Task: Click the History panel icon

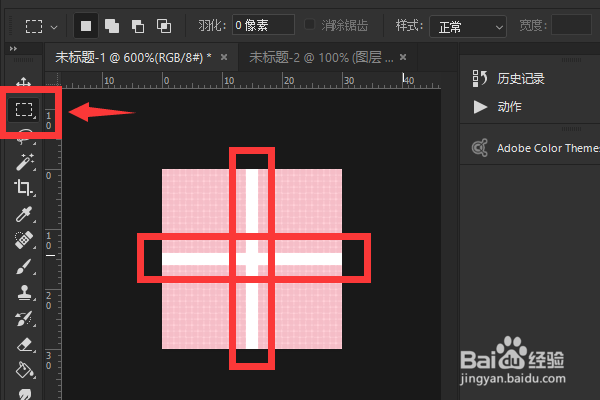Action: 479,78
